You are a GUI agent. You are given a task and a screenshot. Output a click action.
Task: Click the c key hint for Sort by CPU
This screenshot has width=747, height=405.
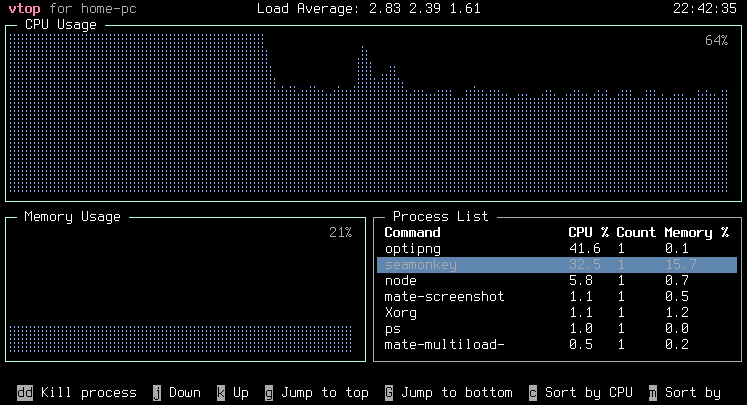(x=533, y=393)
